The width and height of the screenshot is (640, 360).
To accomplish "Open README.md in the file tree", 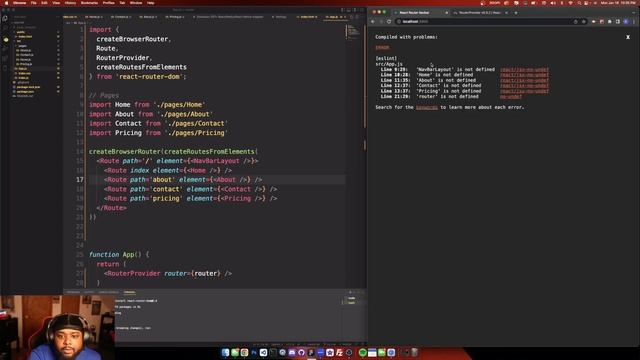I will (24, 96).
